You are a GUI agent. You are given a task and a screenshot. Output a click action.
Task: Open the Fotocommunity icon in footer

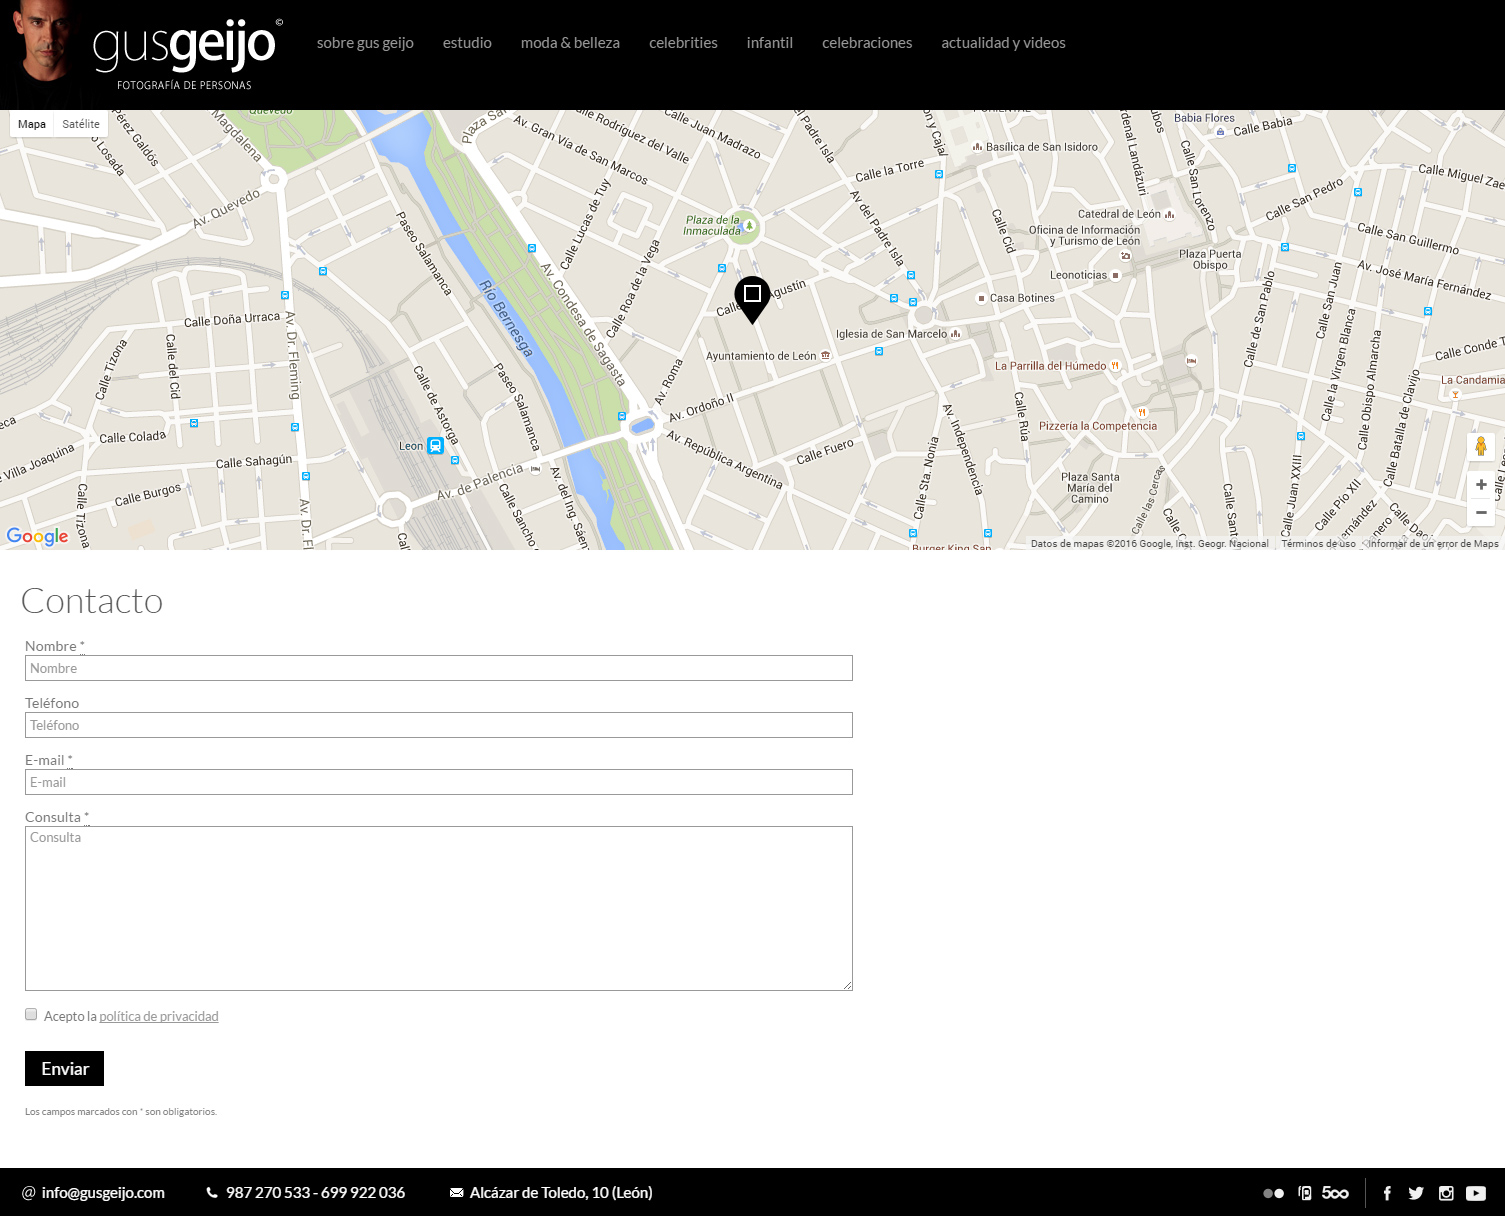click(x=1305, y=1193)
